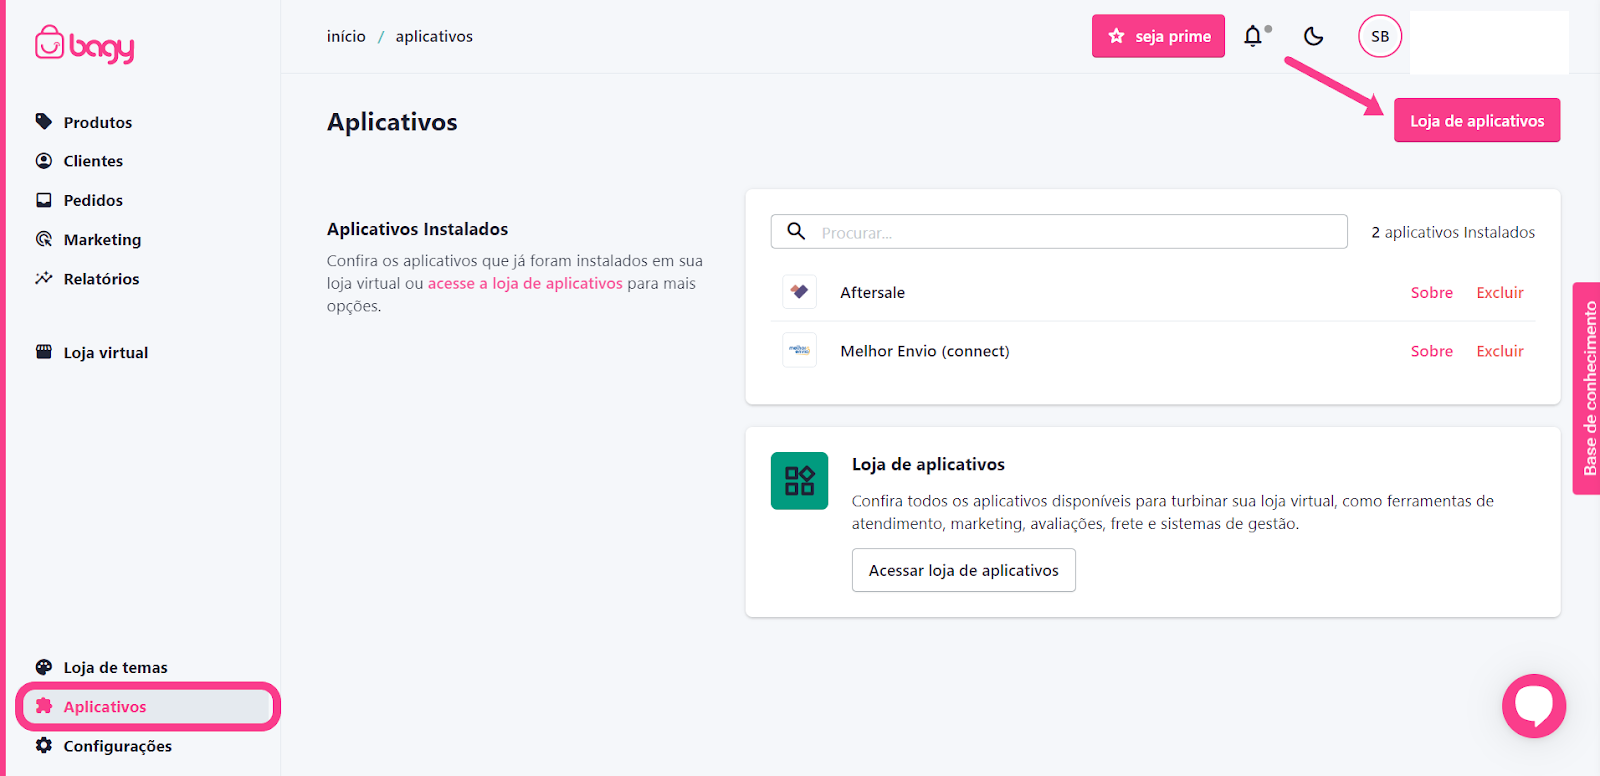Select Aplicativos in the sidebar
This screenshot has height=776, width=1600.
point(147,706)
